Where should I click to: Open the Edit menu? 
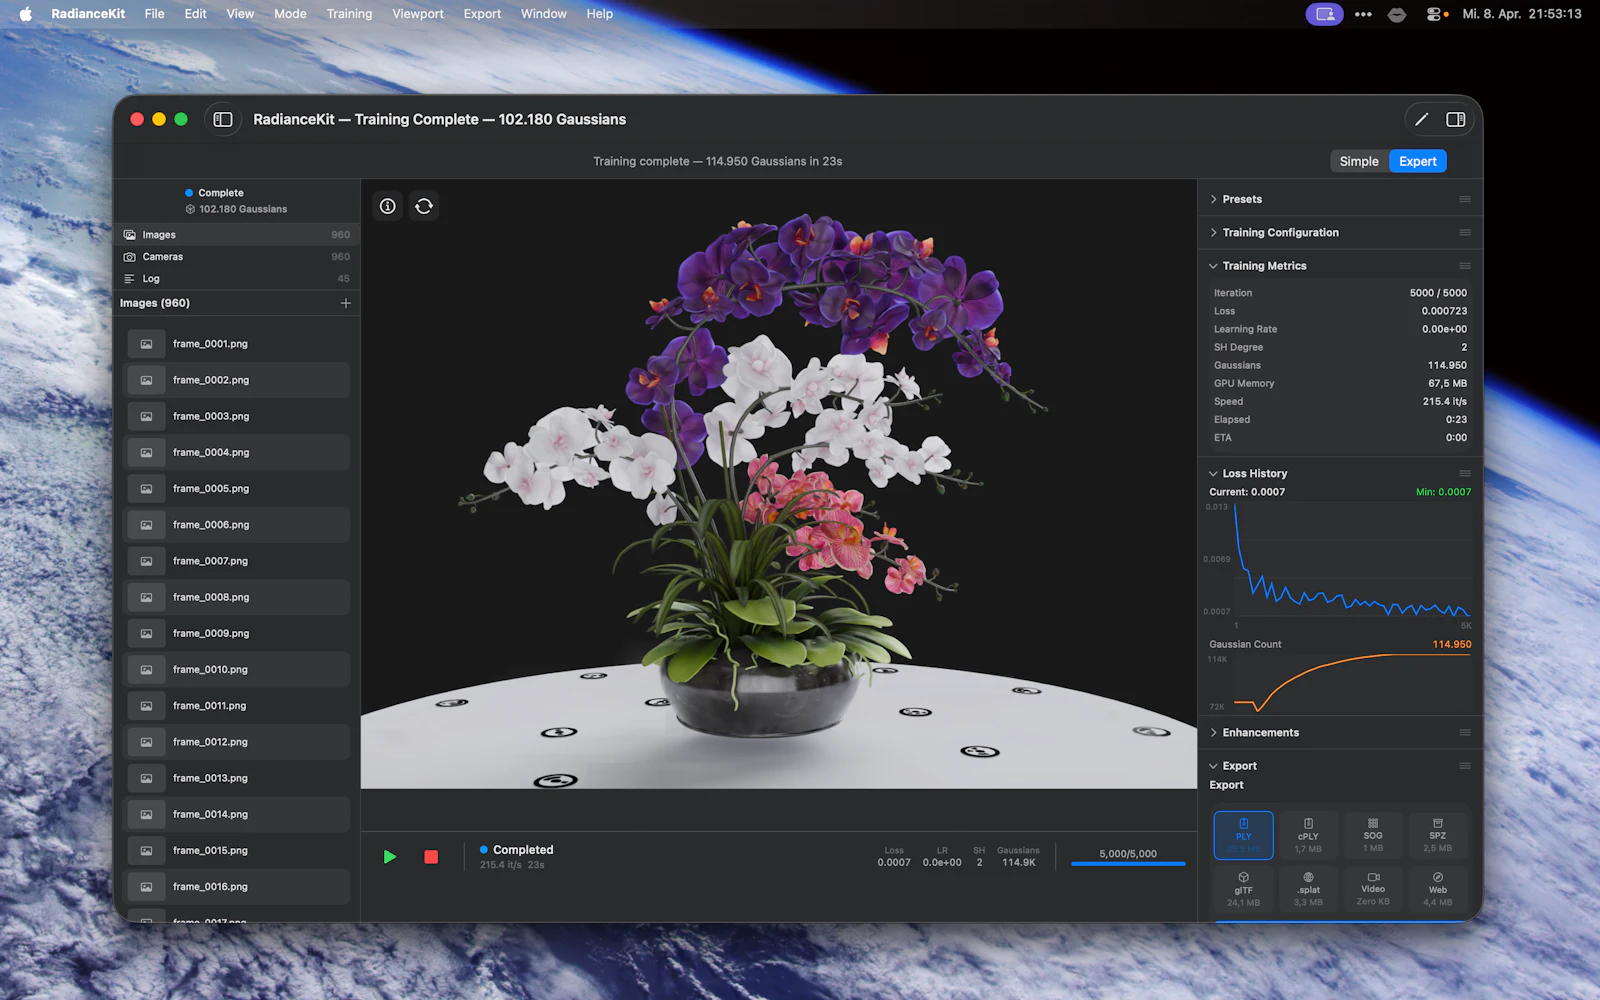(195, 14)
